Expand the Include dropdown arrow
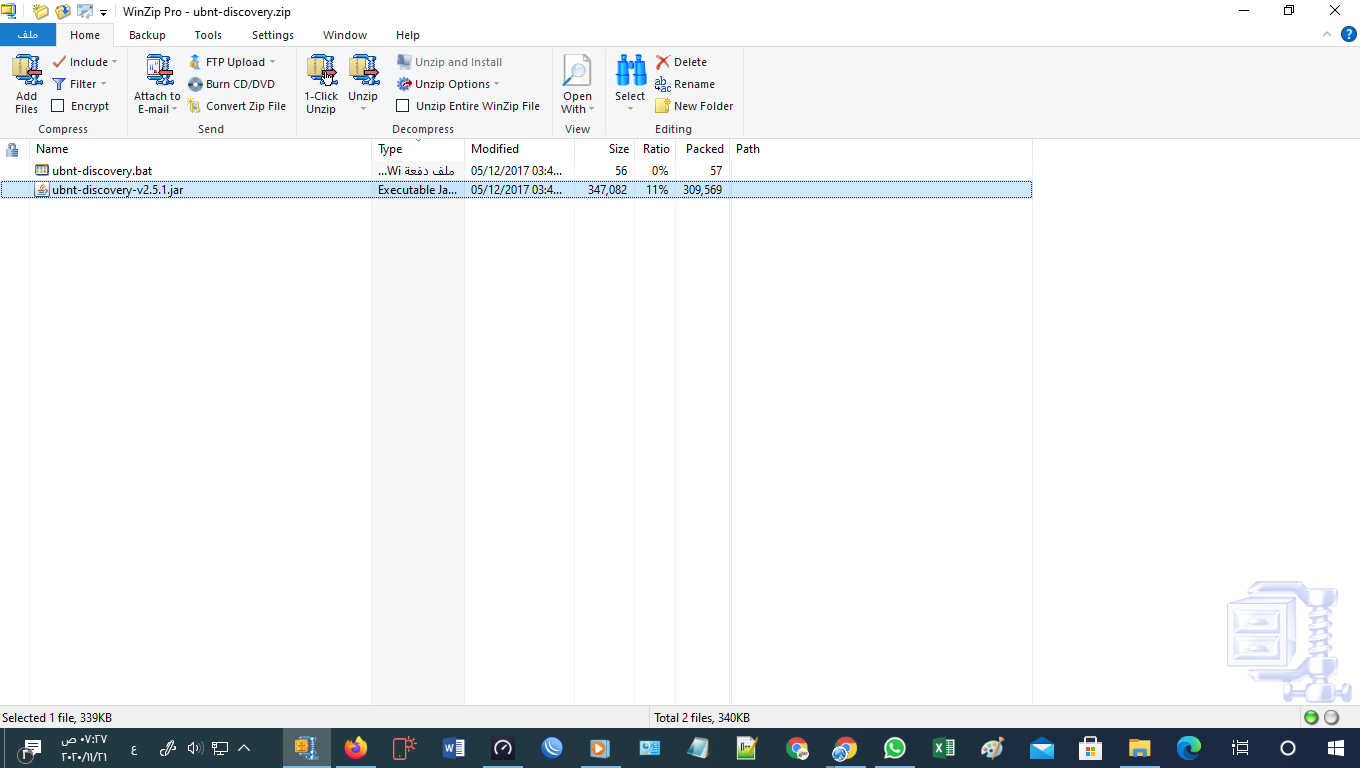This screenshot has width=1360, height=768. click(114, 62)
